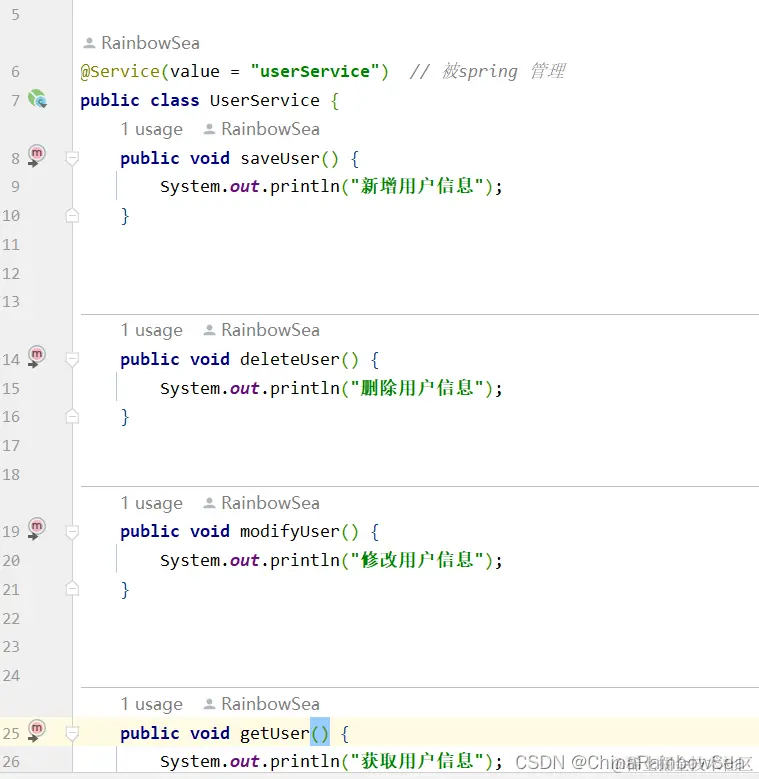Collapse the getUser method fold marker
This screenshot has width=759, height=779.
[x=72, y=733]
